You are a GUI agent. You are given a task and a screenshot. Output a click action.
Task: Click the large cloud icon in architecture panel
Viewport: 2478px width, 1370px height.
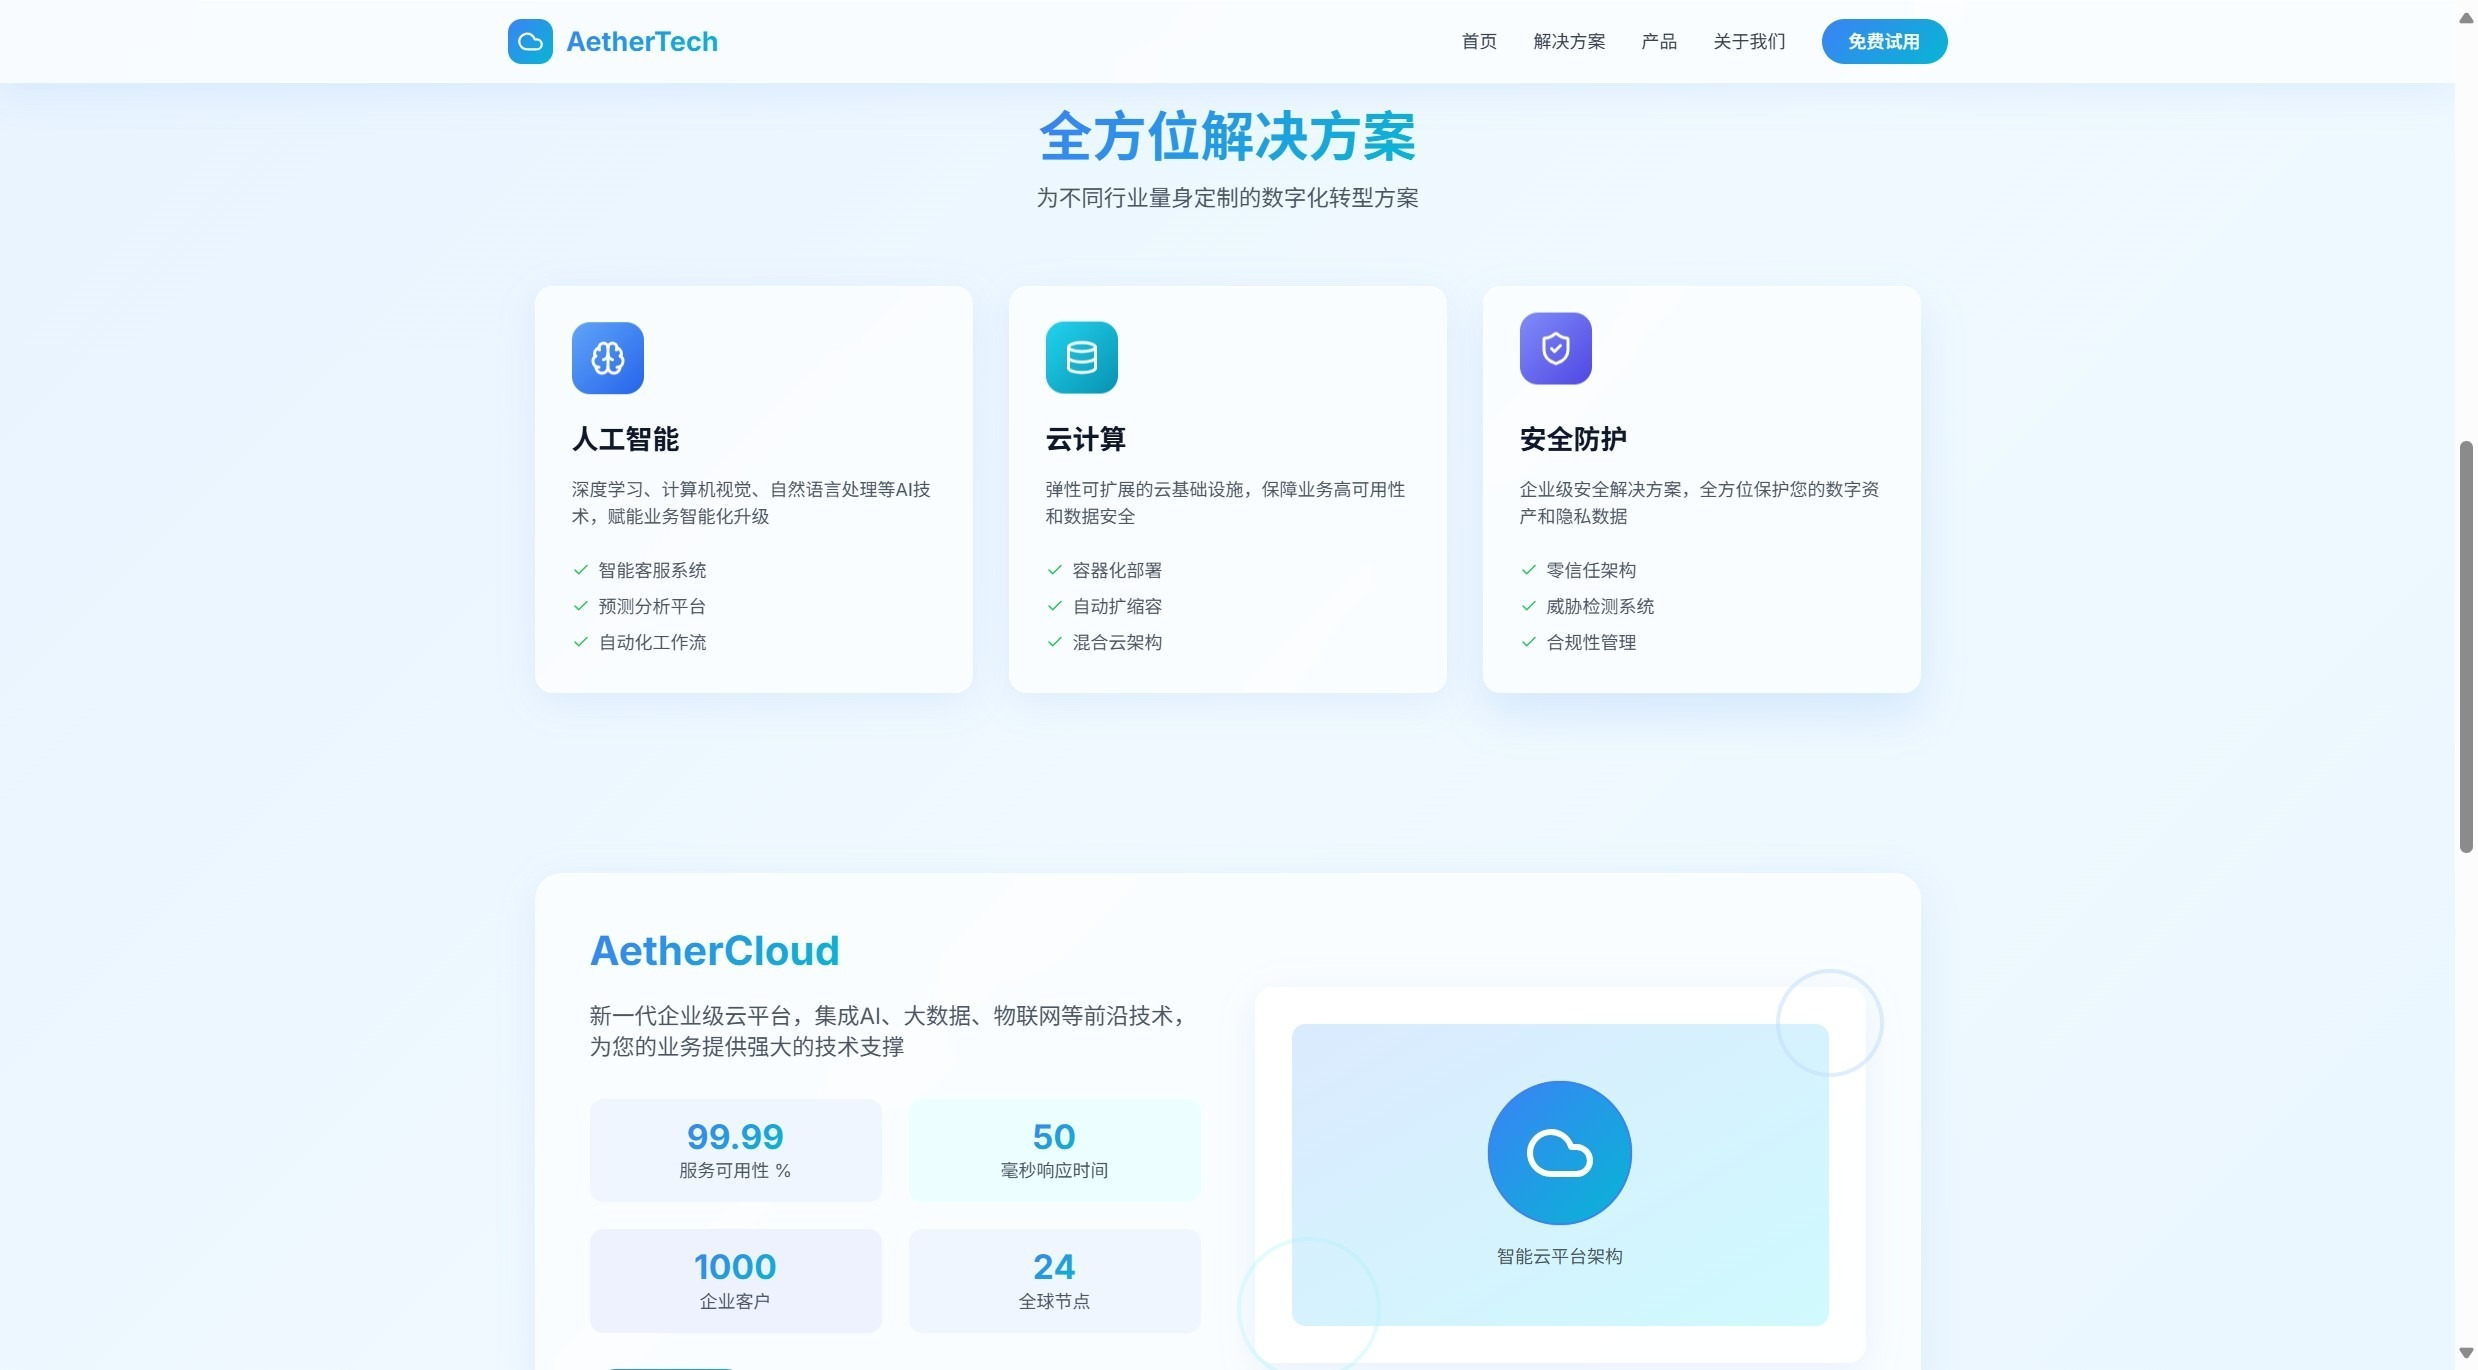point(1560,1153)
